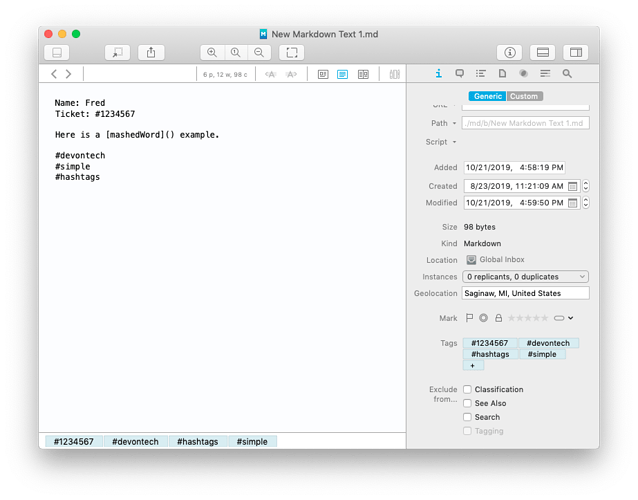Screen dimensions: 638x500
Task: Click the editing bar tools icon
Action: tap(395, 74)
